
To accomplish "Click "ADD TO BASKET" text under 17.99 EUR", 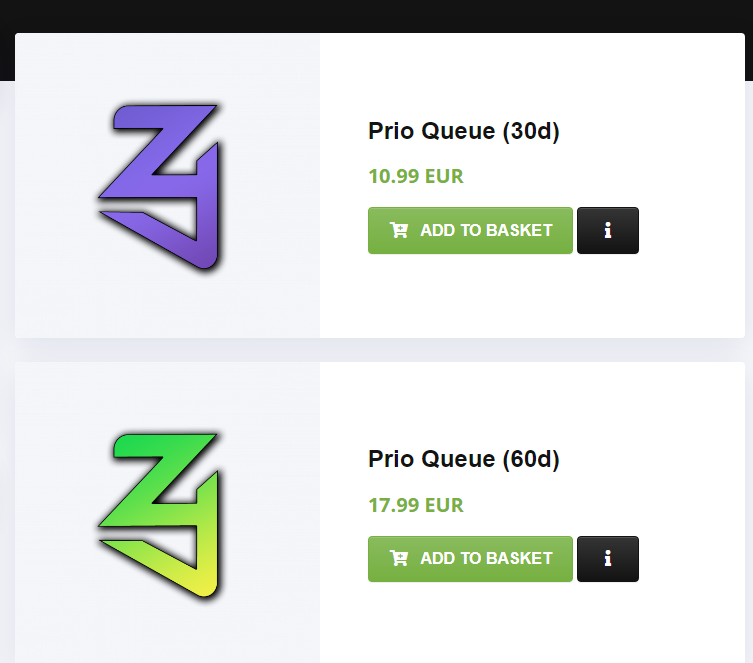I will [x=486, y=559].
